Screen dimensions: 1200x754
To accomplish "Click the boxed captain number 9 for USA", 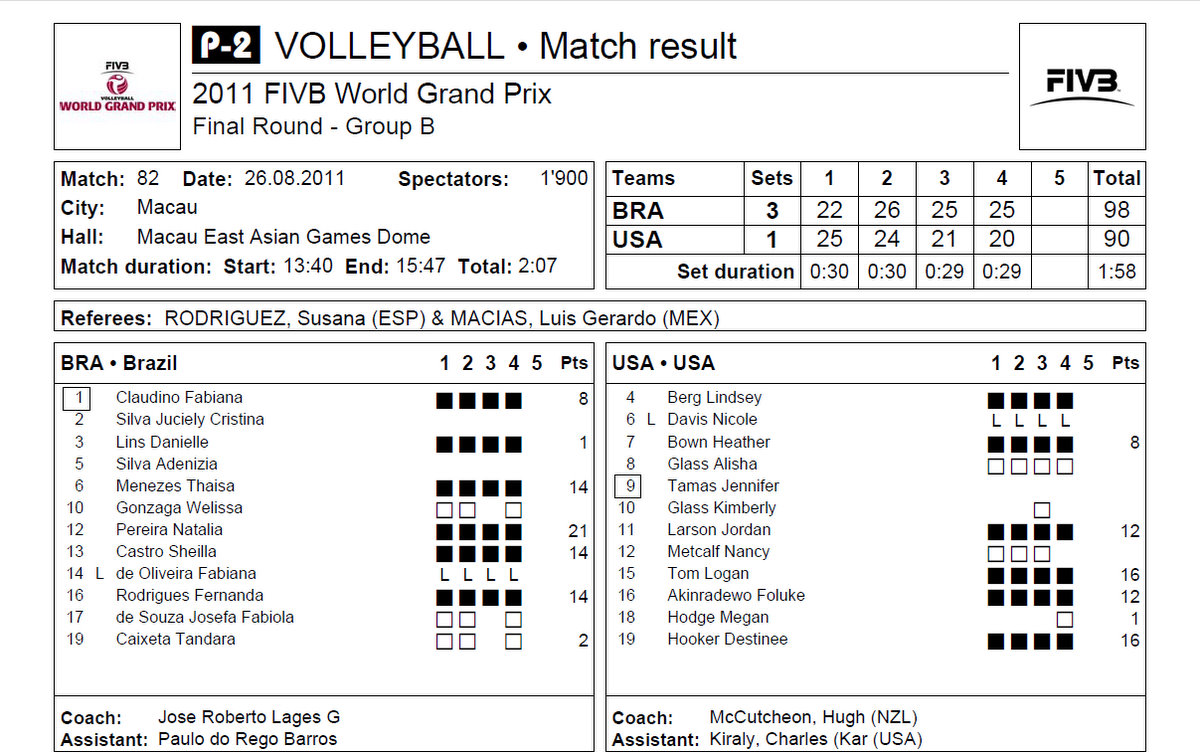I will pos(628,486).
